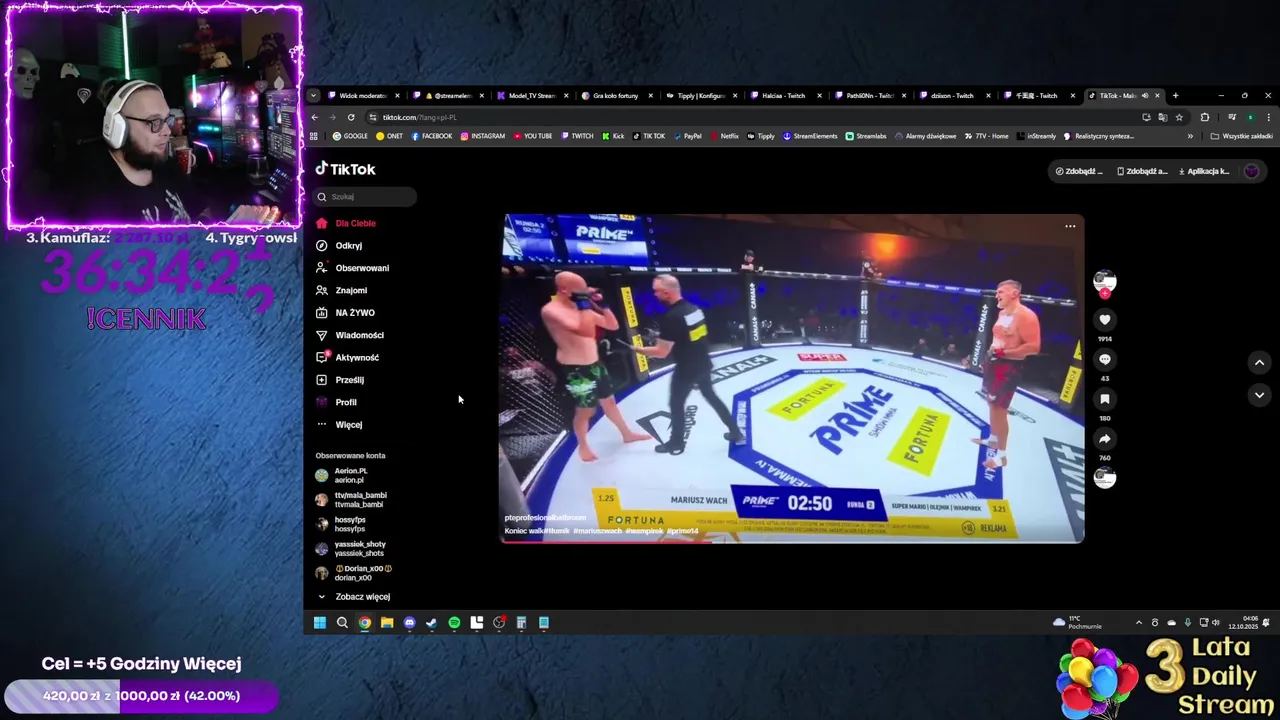1280x720 pixels.
Task: Open the Znajomi section
Action: [x=341, y=290]
